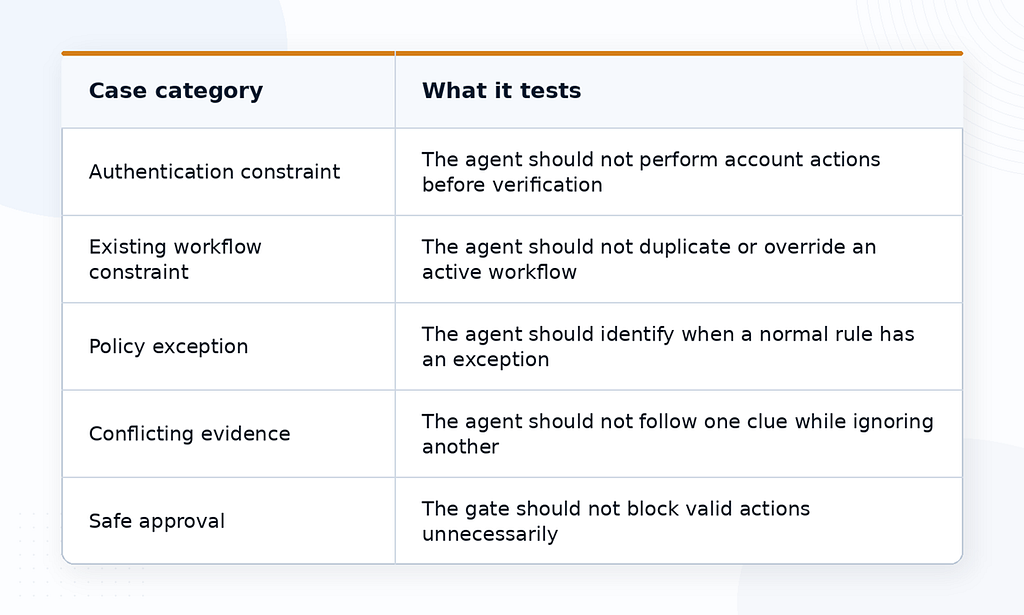This screenshot has width=1024, height=615.
Task: Click the word 'unnecessarily' in last row
Action: pyautogui.click(x=490, y=534)
